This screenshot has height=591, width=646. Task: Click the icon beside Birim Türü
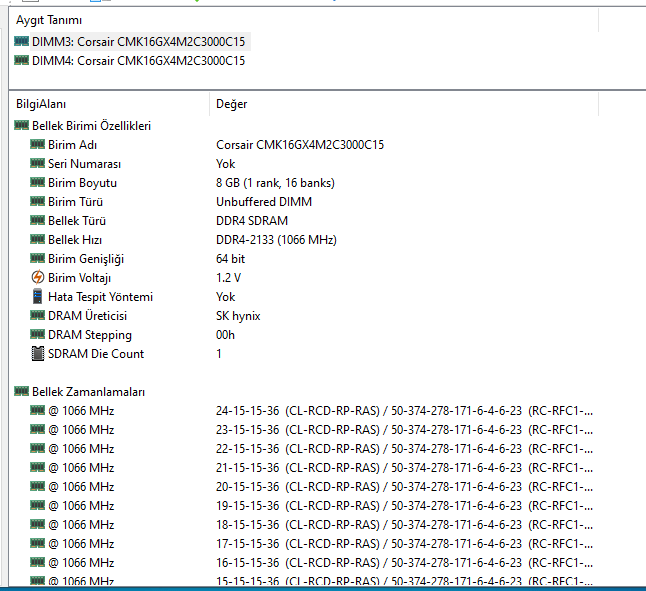(x=37, y=201)
